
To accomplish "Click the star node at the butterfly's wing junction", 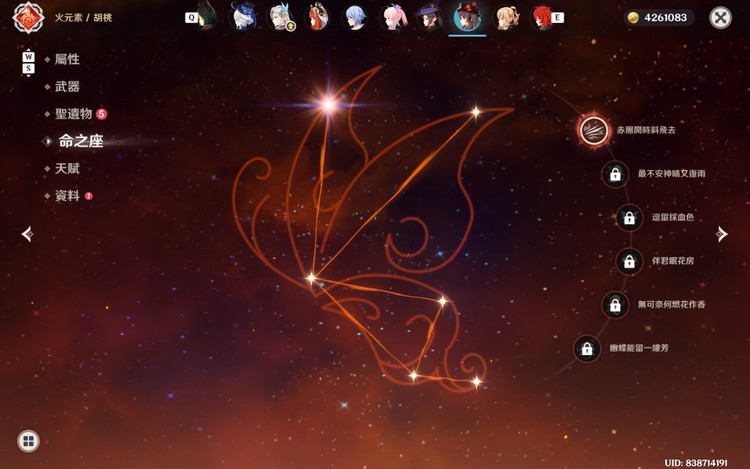I will 311,278.
